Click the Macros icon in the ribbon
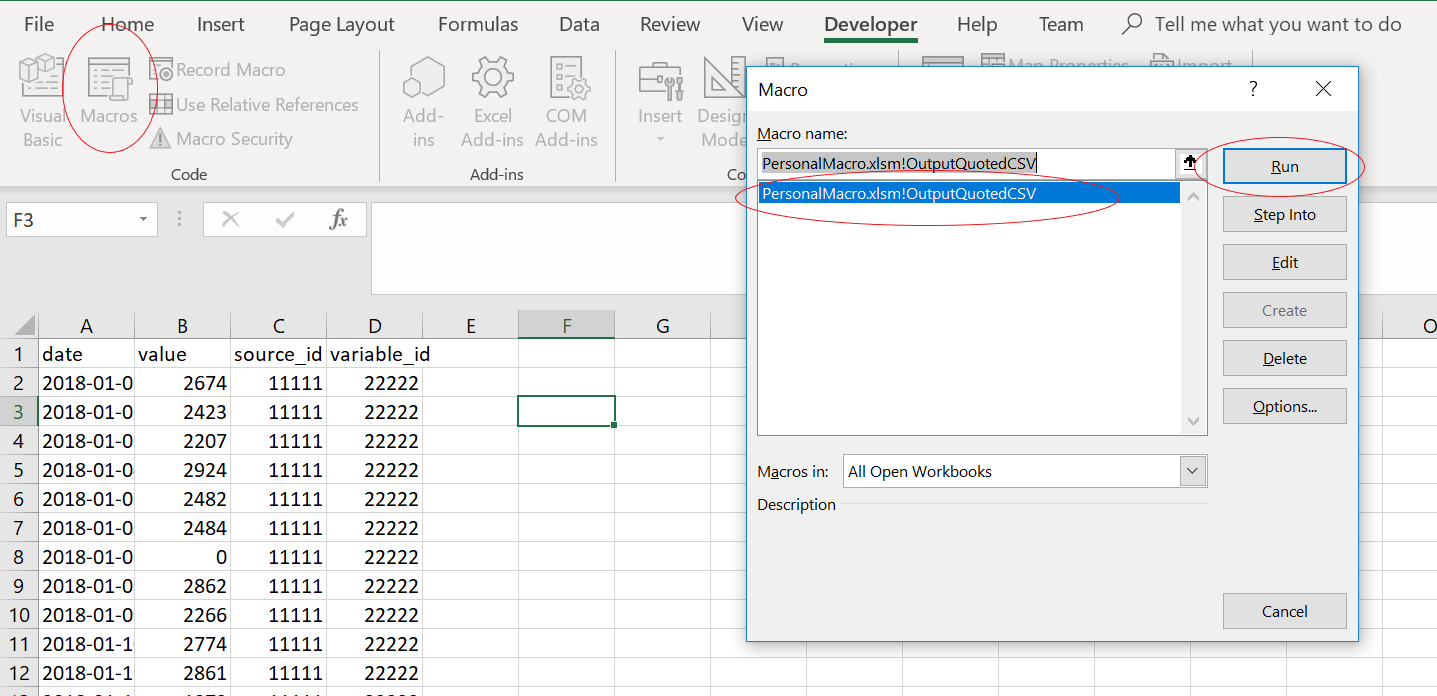 (x=109, y=101)
